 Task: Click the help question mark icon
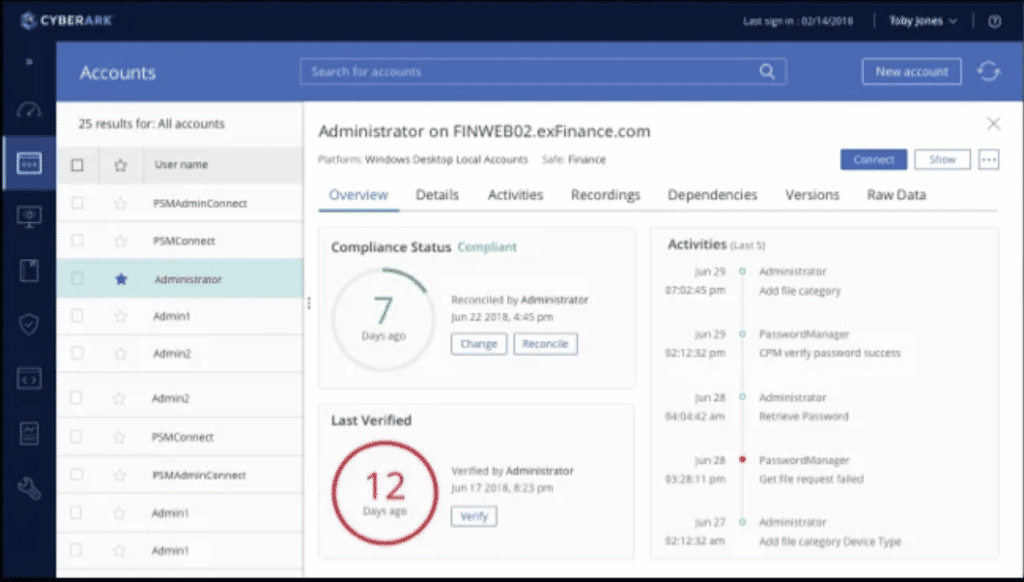pyautogui.click(x=994, y=21)
